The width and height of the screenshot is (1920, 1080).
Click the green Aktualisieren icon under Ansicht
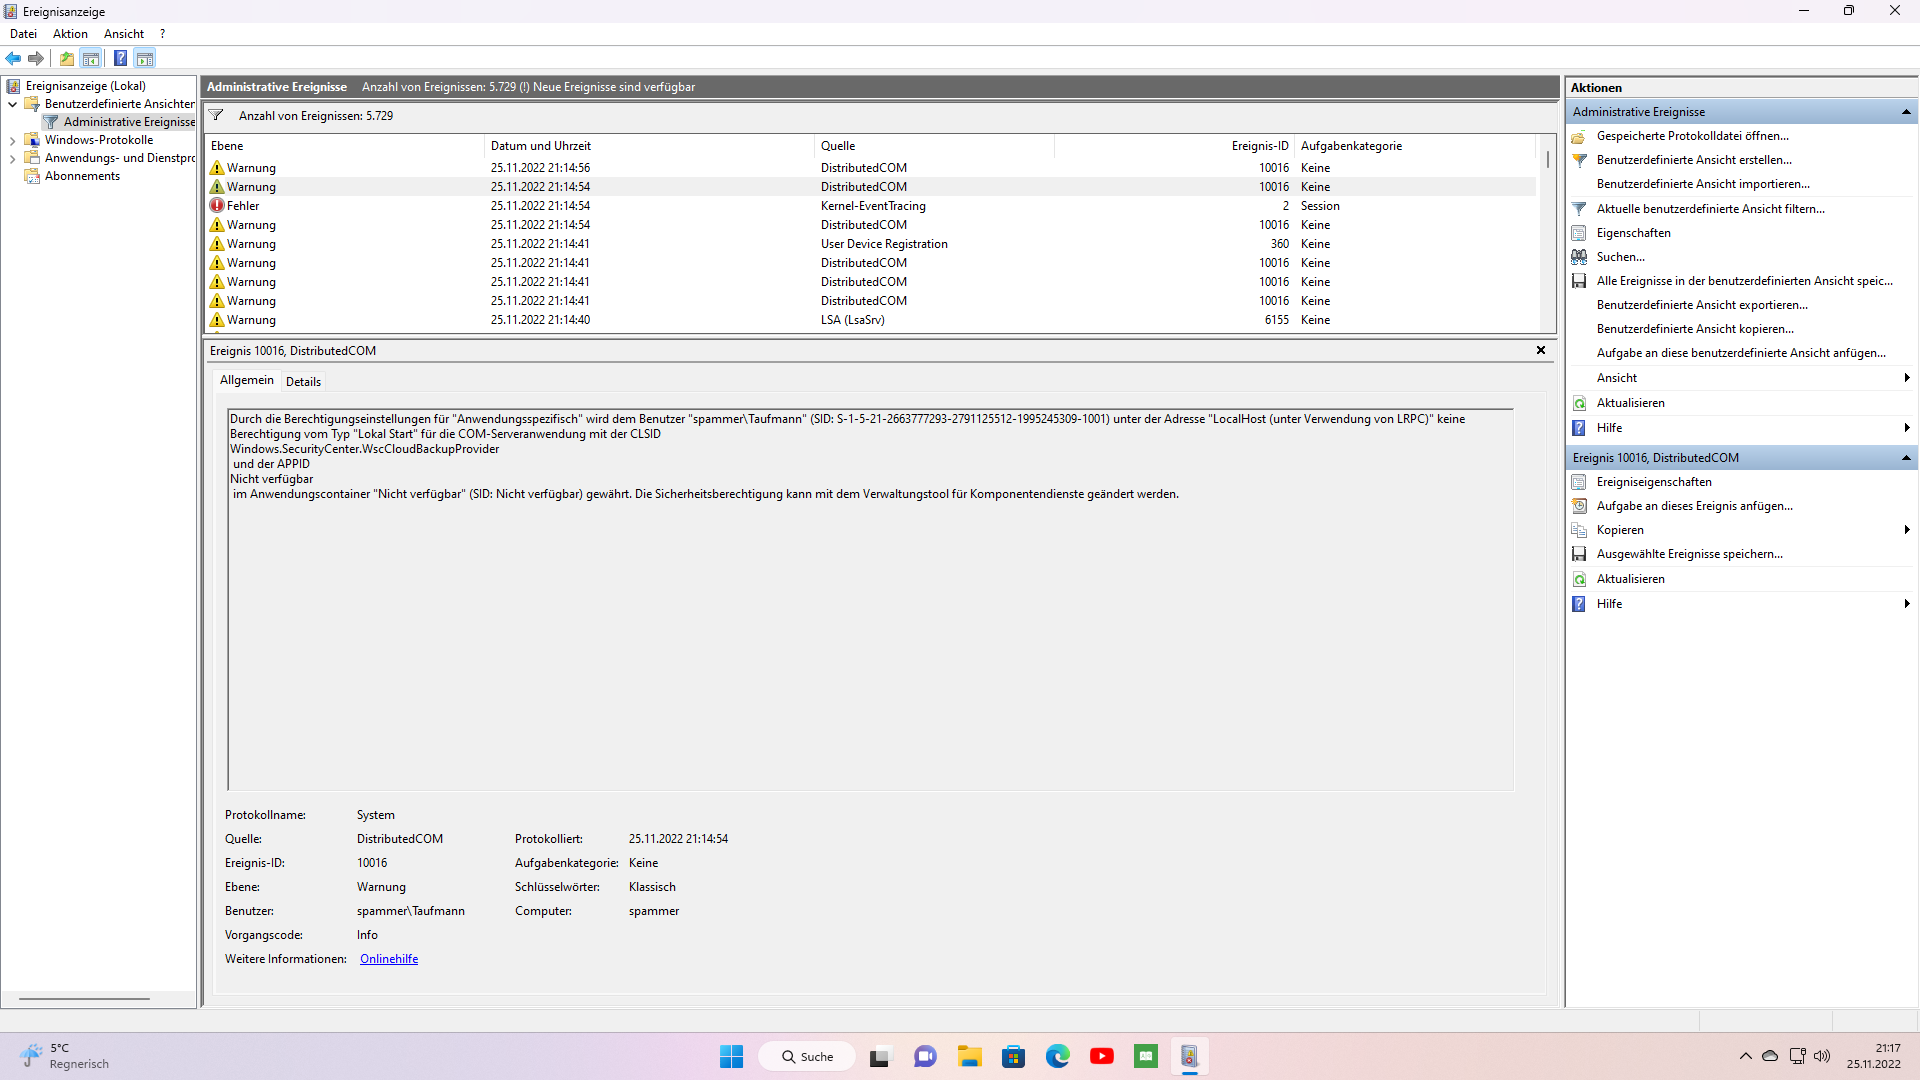pyautogui.click(x=1579, y=403)
